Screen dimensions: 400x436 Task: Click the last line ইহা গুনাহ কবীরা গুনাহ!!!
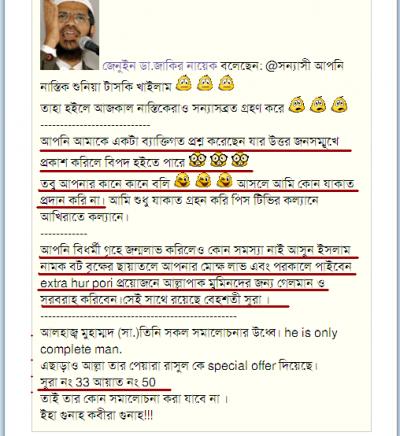pyautogui.click(x=97, y=415)
